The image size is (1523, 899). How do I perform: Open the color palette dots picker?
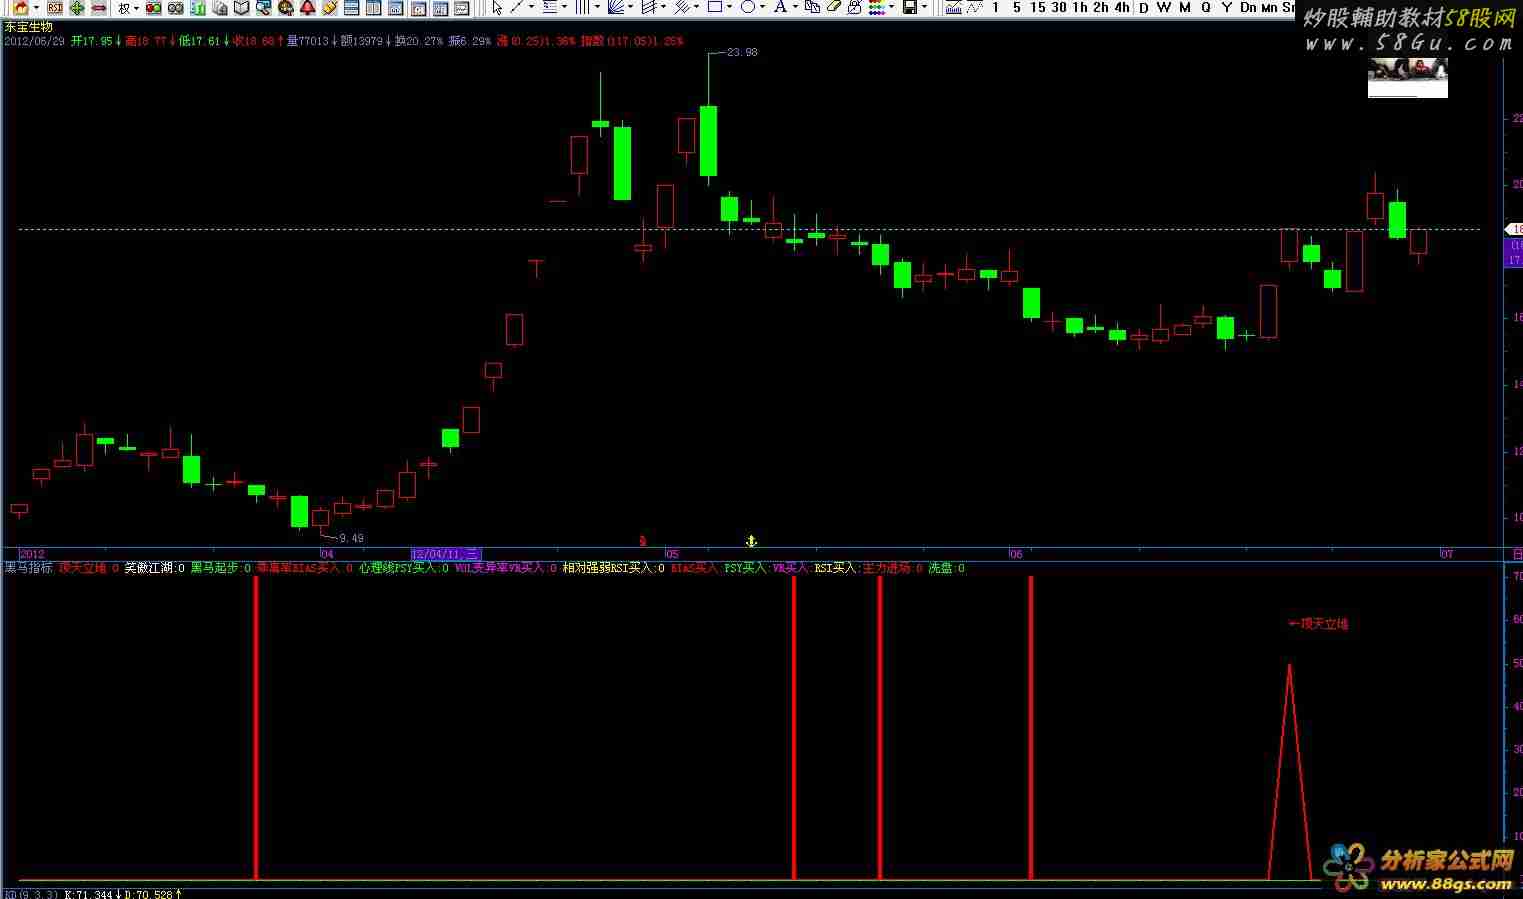[x=876, y=8]
